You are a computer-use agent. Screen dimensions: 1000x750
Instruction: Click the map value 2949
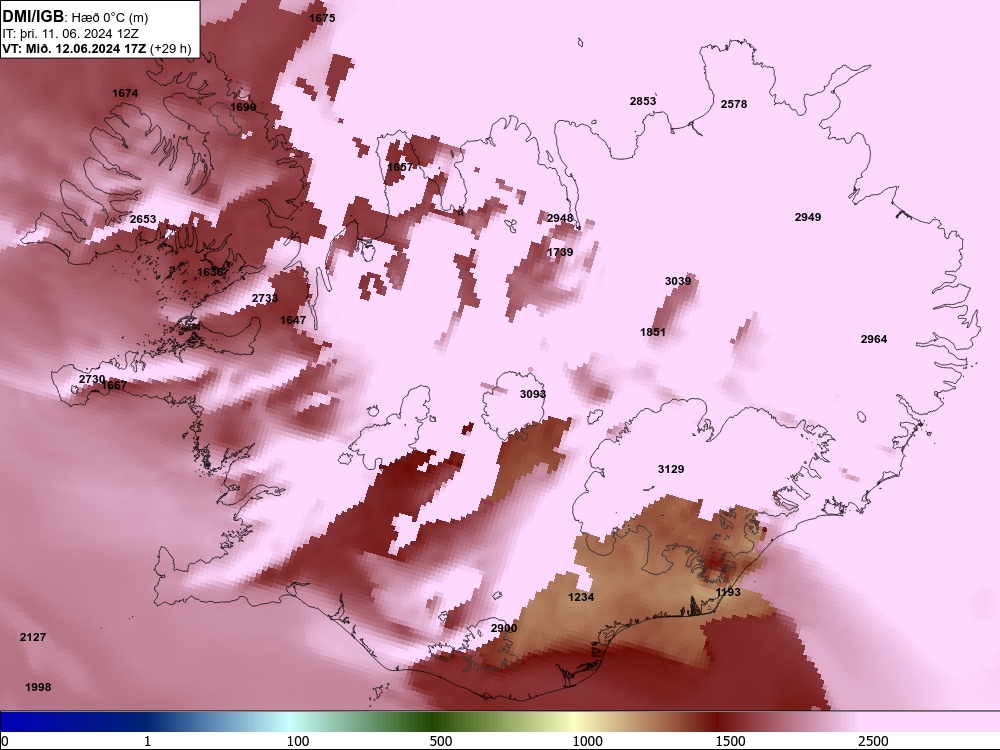tap(808, 217)
